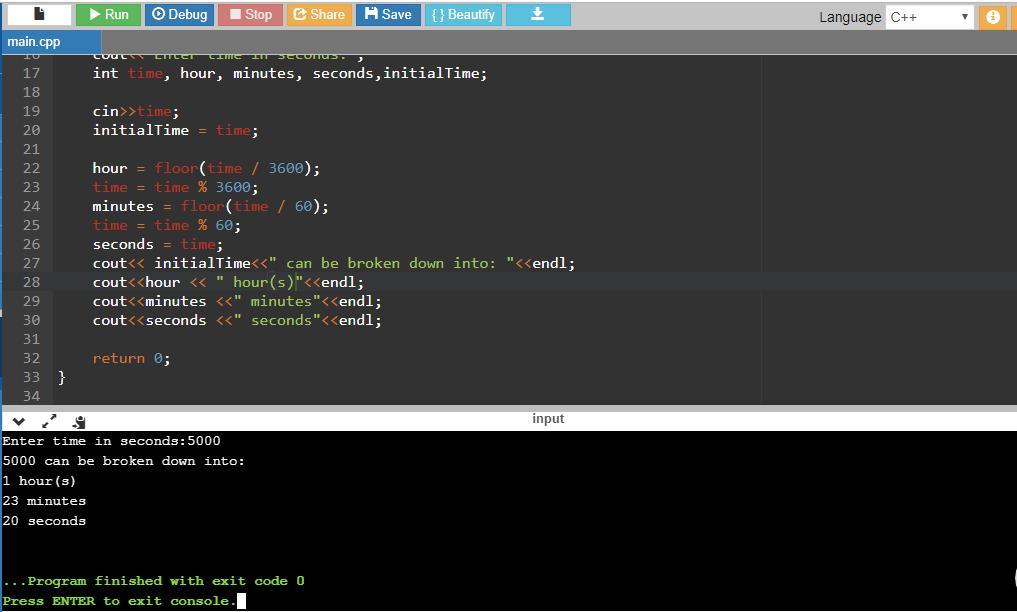Share the code via Share button

pyautogui.click(x=319, y=14)
